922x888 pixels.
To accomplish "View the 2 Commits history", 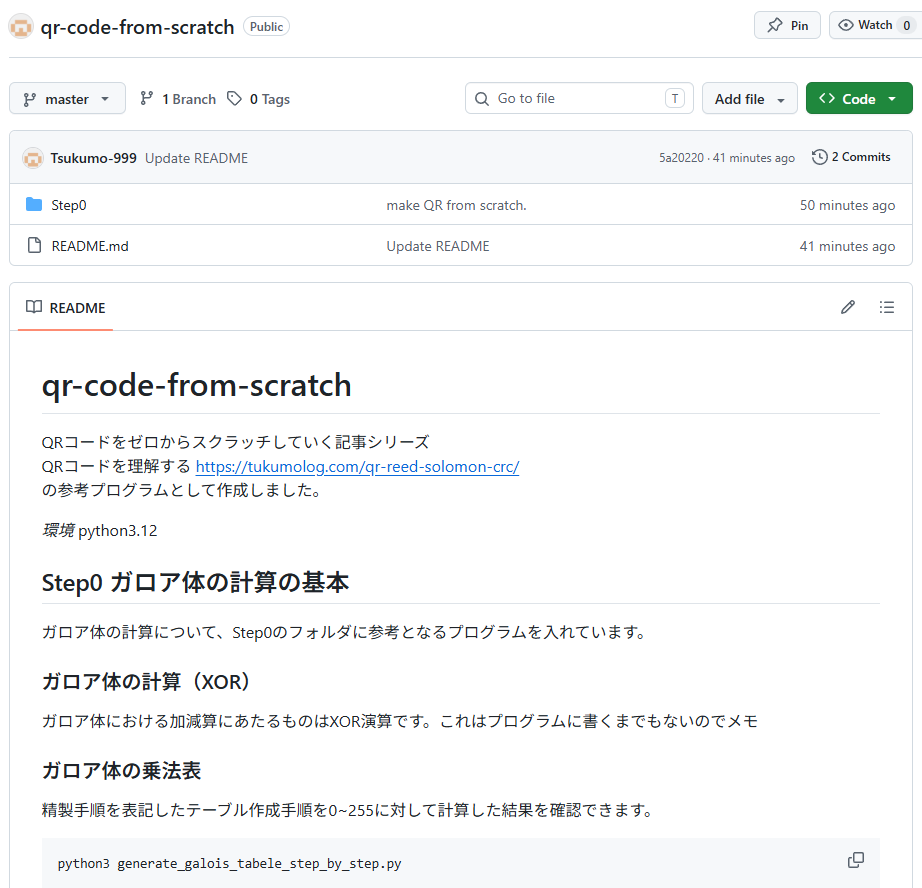I will 851,157.
